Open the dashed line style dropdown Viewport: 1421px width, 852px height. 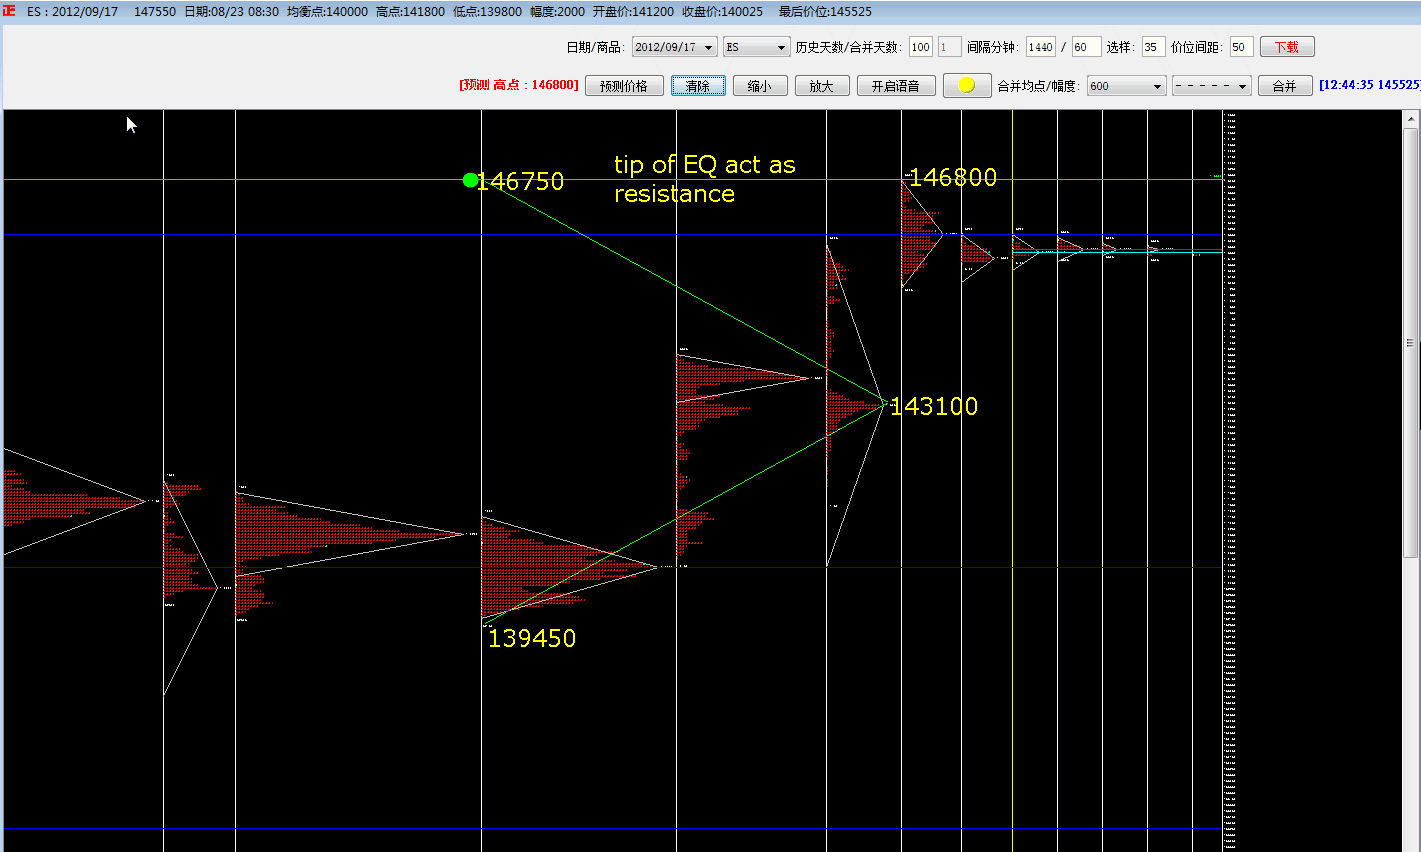click(1212, 86)
